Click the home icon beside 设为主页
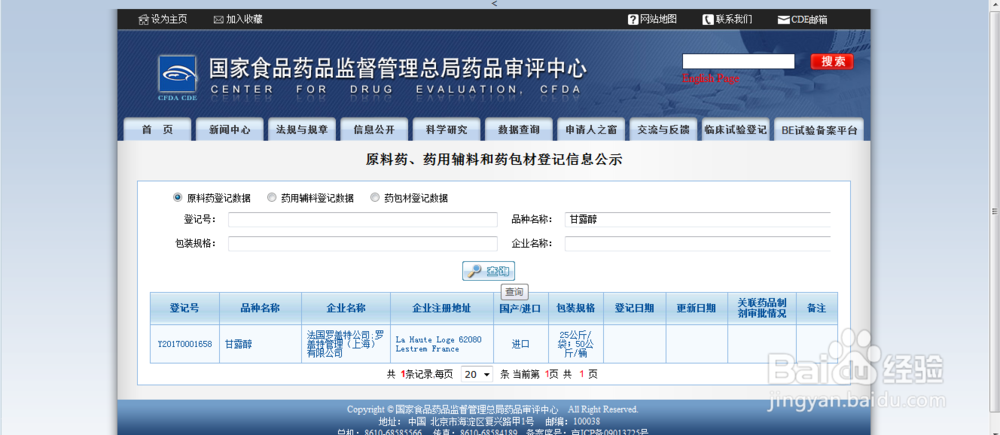This screenshot has width=1000, height=435. 143,20
